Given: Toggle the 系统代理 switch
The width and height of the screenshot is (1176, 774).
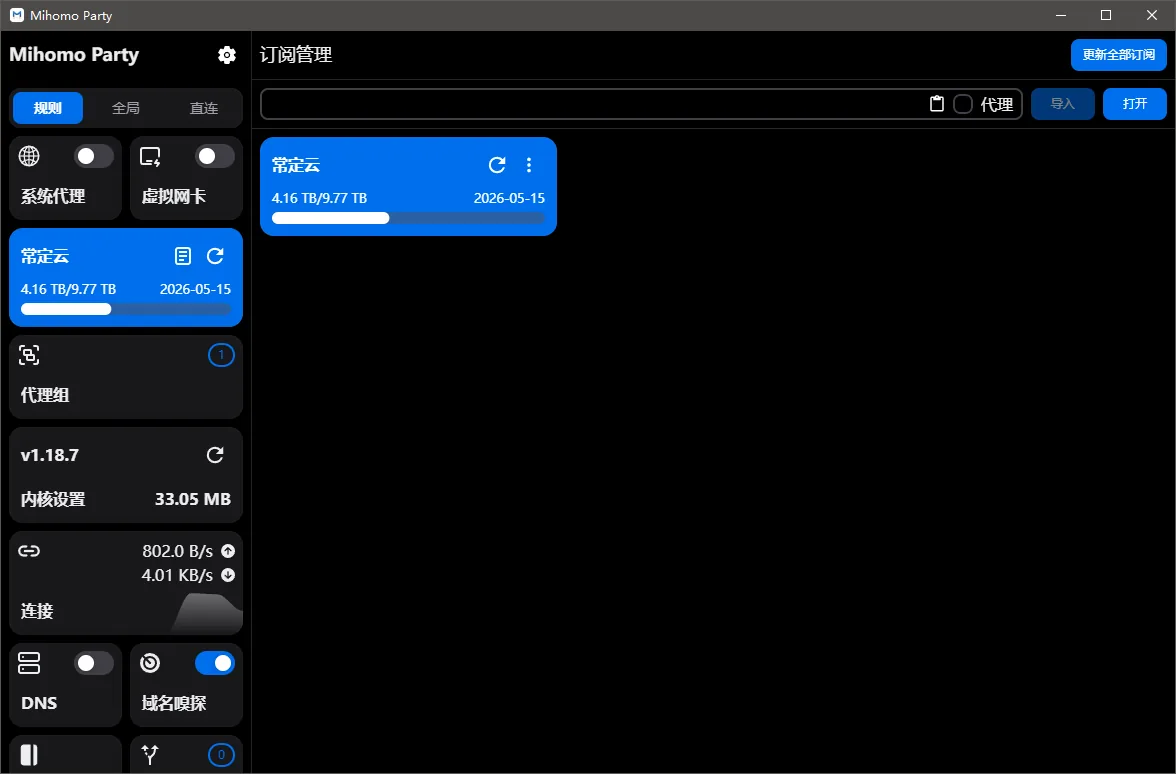Looking at the screenshot, I should click(94, 156).
